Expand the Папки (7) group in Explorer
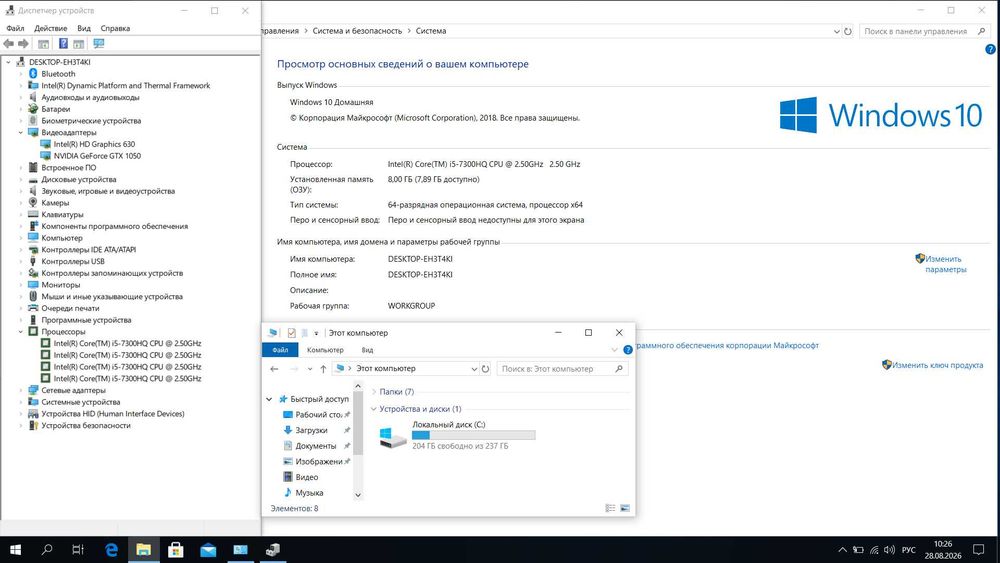The width and height of the screenshot is (1000, 563). pos(374,392)
